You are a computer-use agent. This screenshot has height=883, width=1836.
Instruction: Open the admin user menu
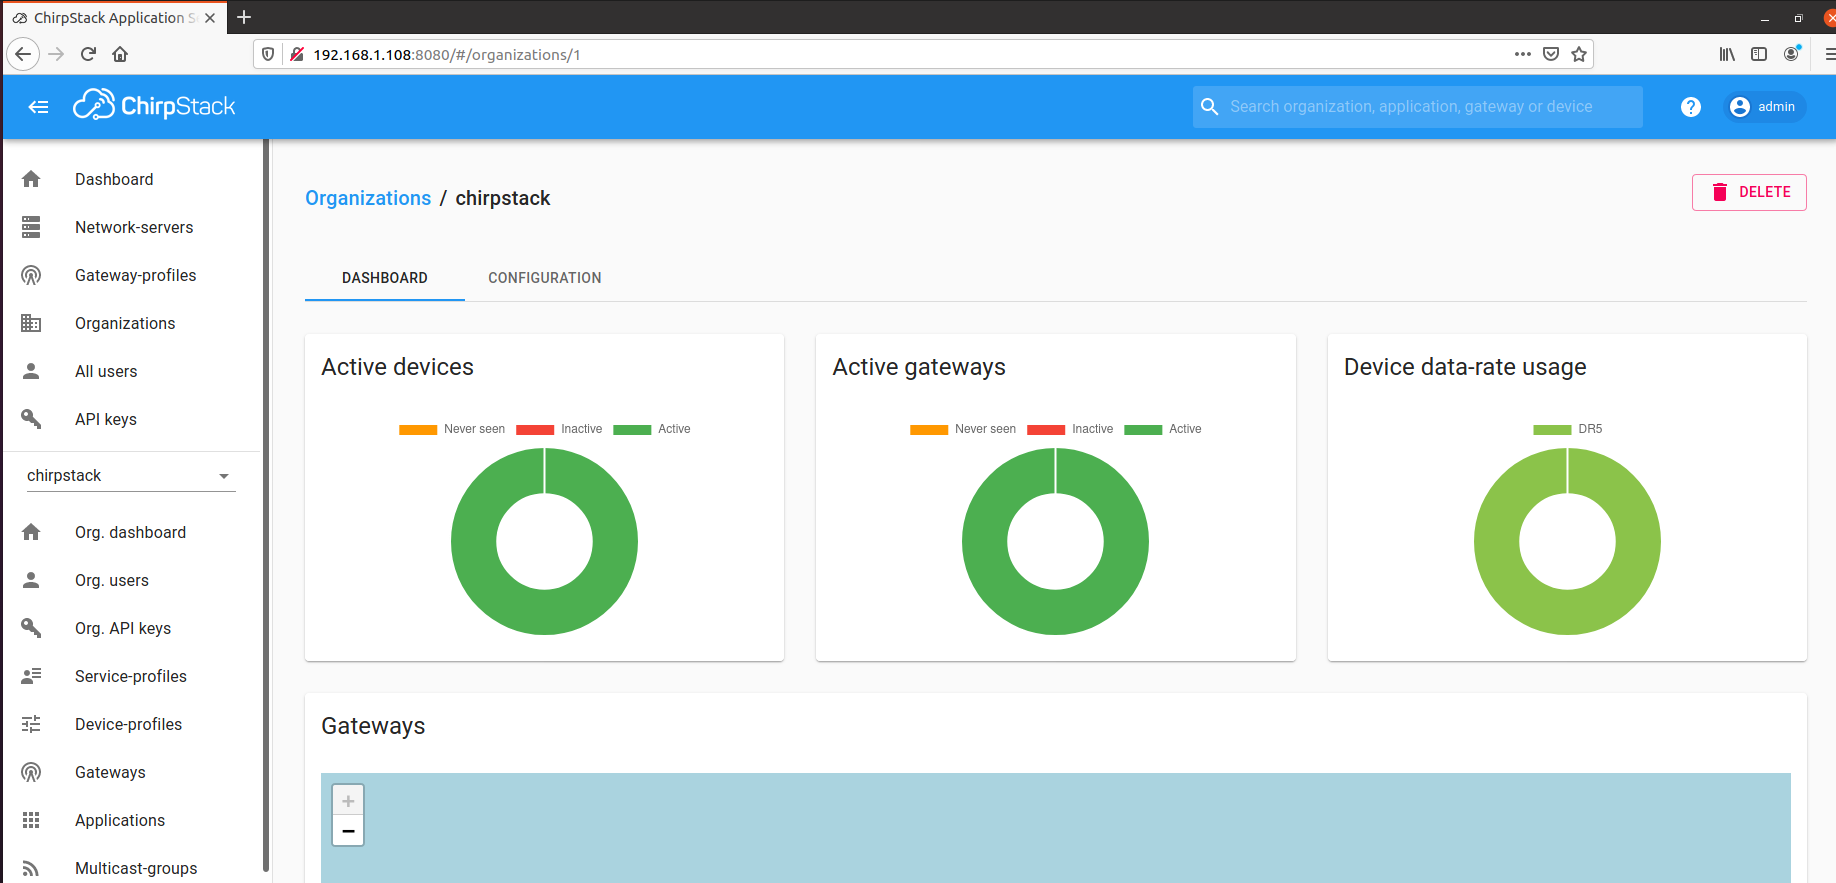point(1764,107)
